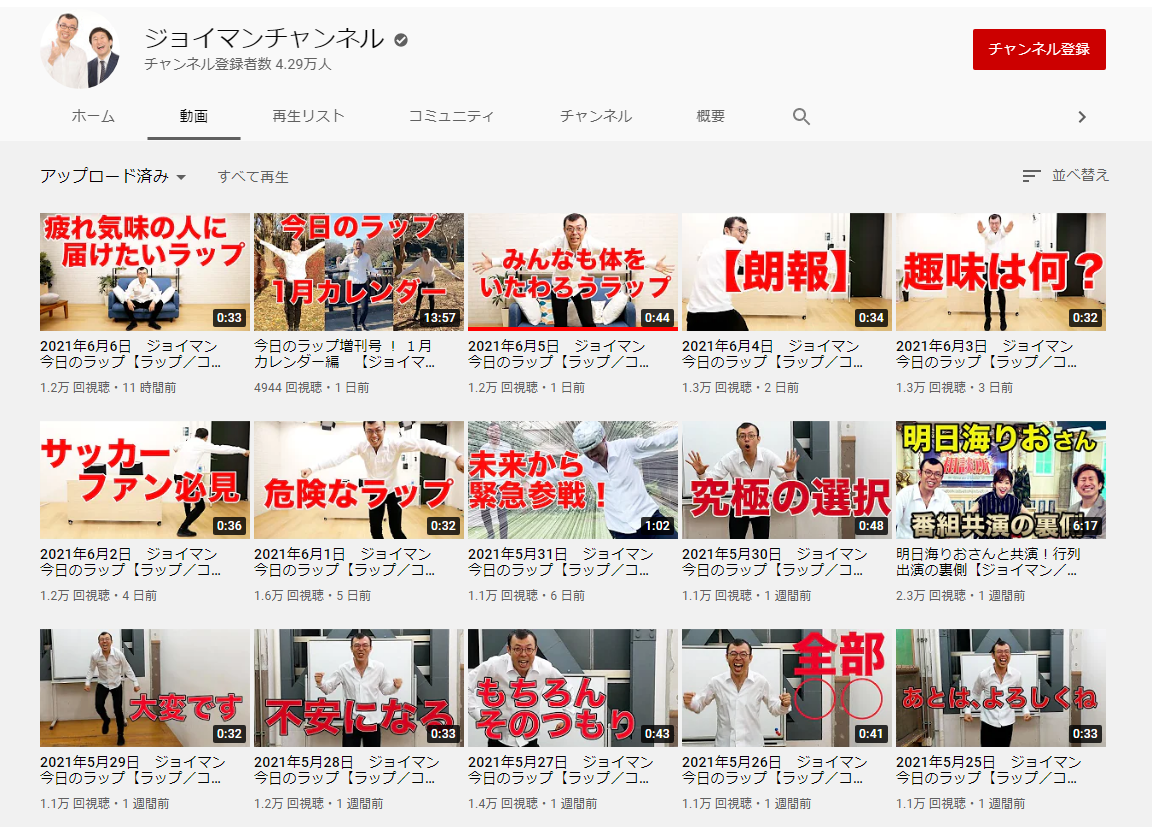Click the sort icon beside 並べ替え
This screenshot has height=827, width=1152.
click(1031, 176)
